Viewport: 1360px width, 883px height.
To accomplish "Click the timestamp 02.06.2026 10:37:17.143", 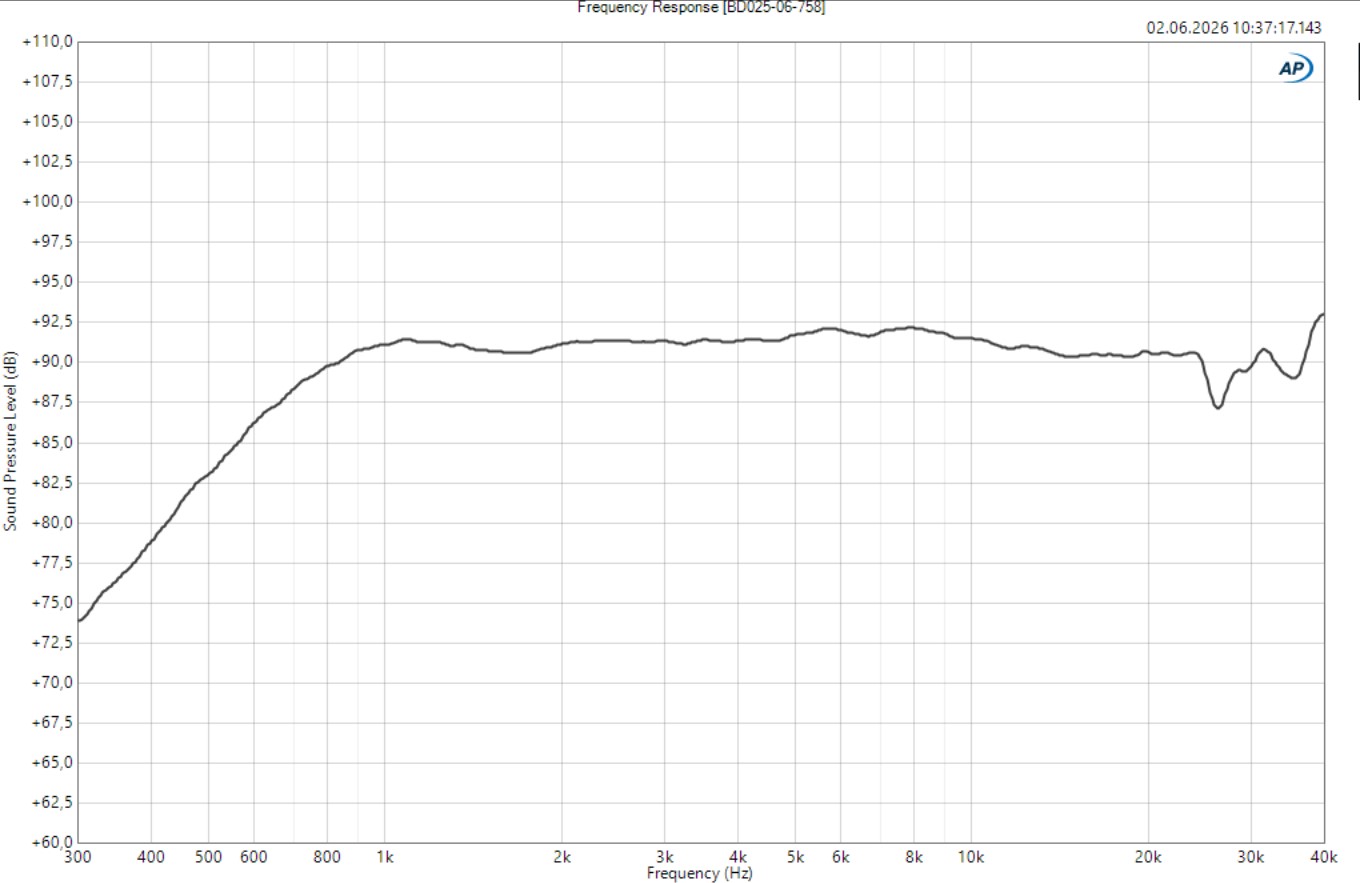I will (x=1233, y=28).
